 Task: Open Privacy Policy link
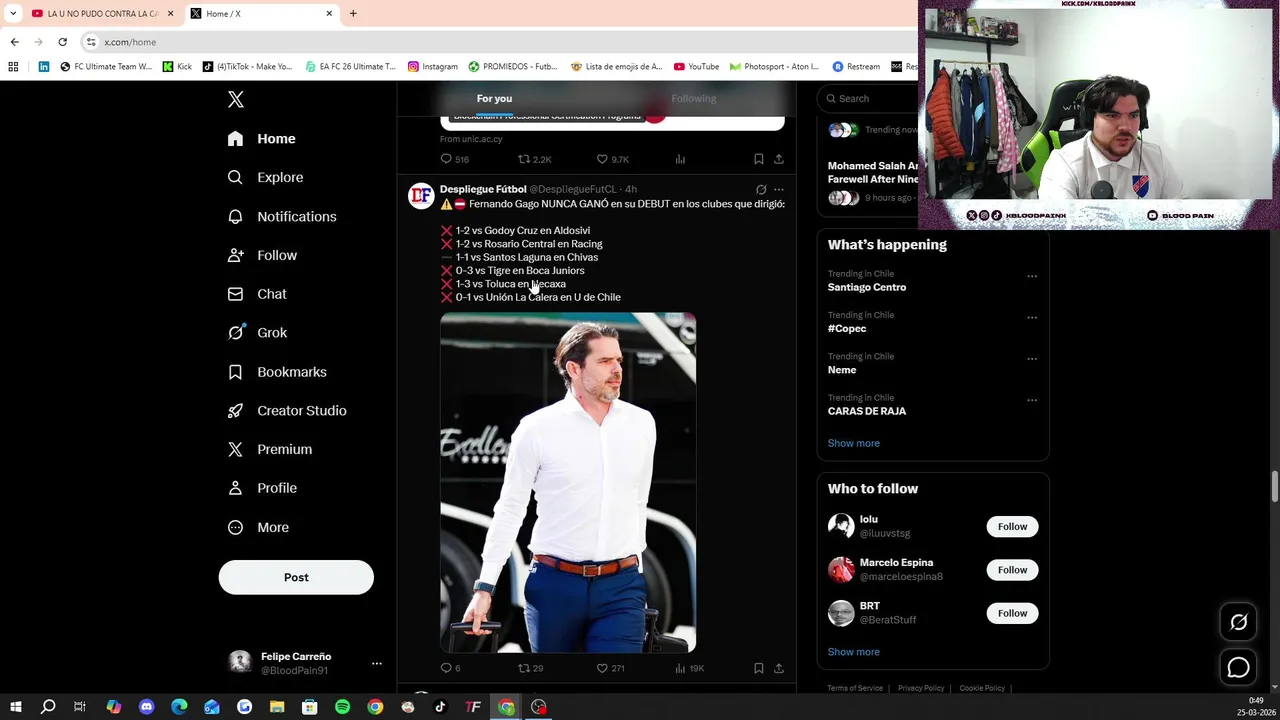921,688
